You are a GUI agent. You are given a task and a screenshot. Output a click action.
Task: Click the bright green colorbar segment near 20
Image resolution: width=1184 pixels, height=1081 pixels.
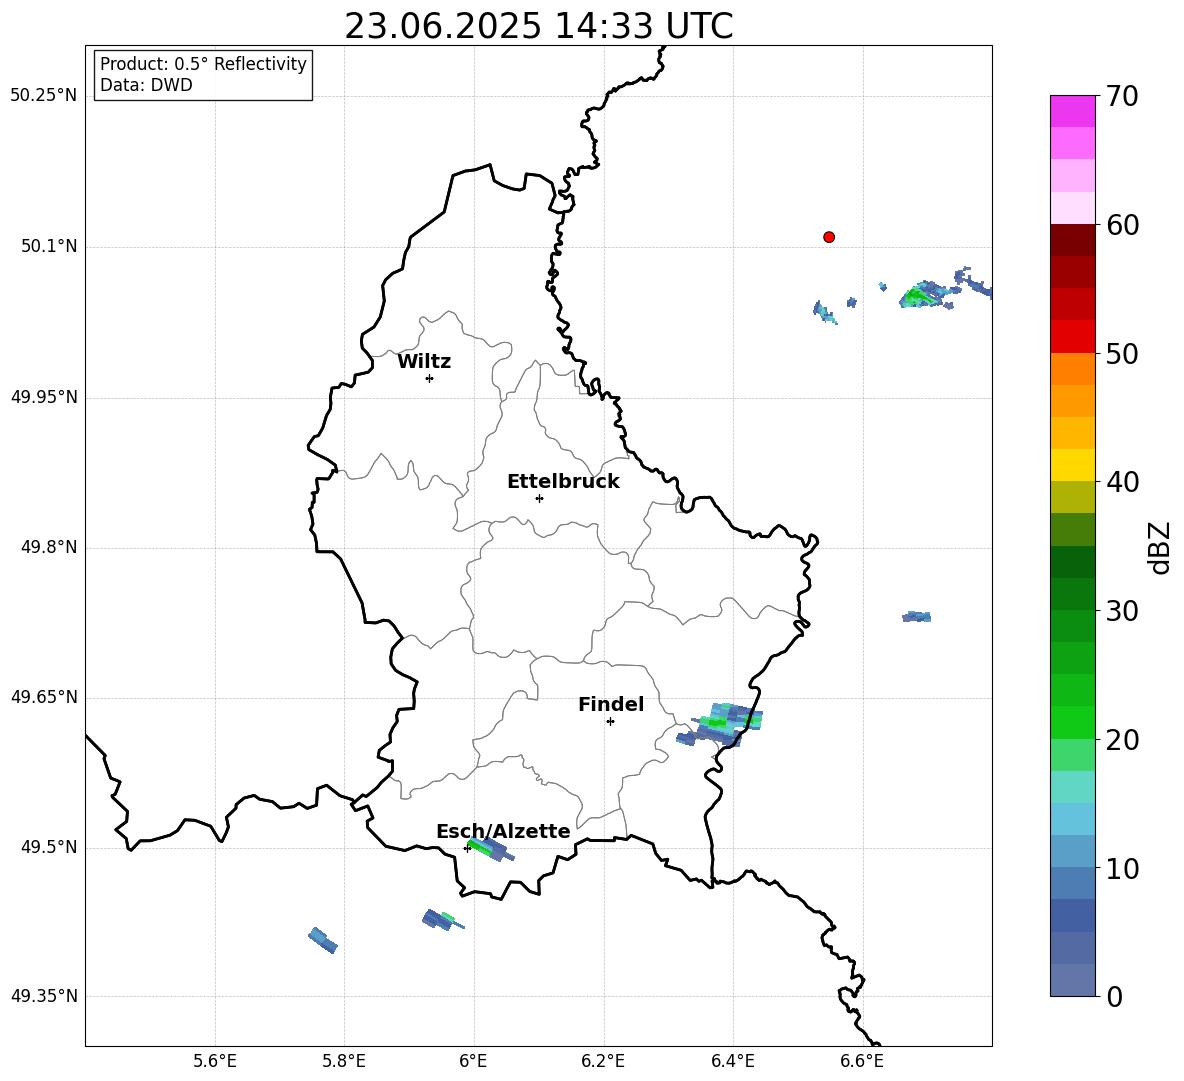(1072, 722)
